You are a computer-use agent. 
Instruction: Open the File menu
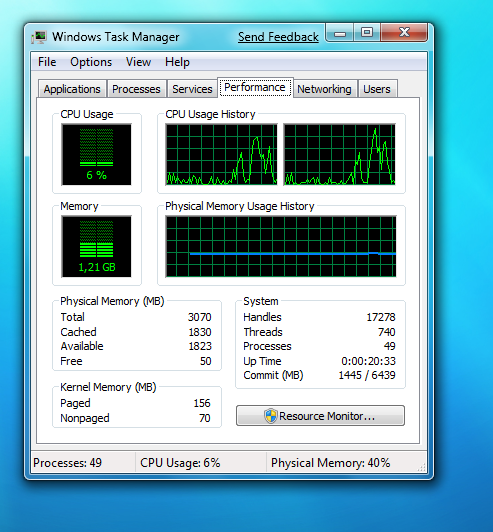47,62
